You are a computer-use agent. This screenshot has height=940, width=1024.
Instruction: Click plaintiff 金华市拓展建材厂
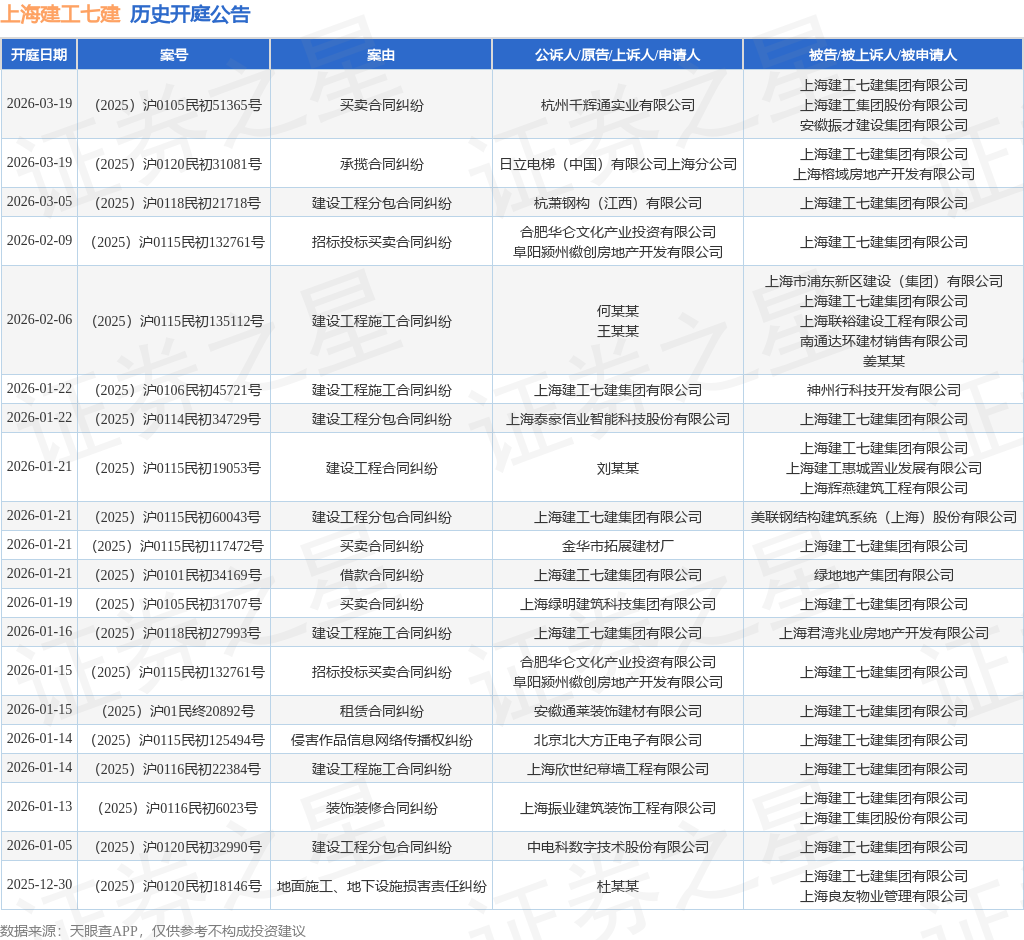(618, 546)
